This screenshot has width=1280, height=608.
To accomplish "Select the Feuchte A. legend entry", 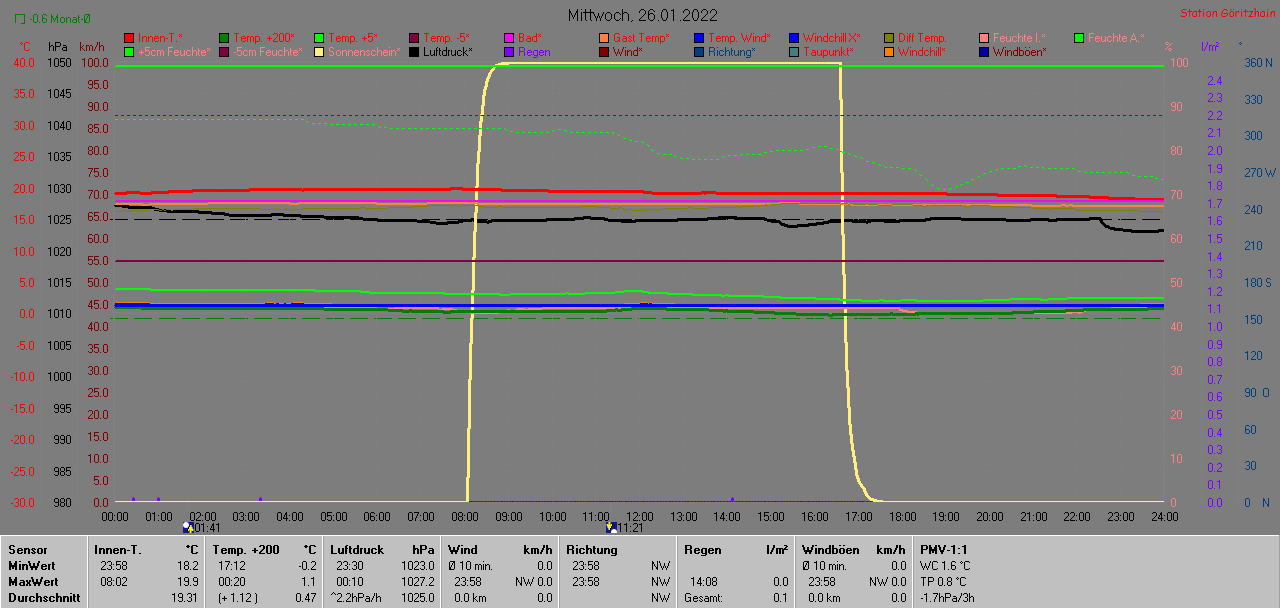I will tap(1109, 38).
